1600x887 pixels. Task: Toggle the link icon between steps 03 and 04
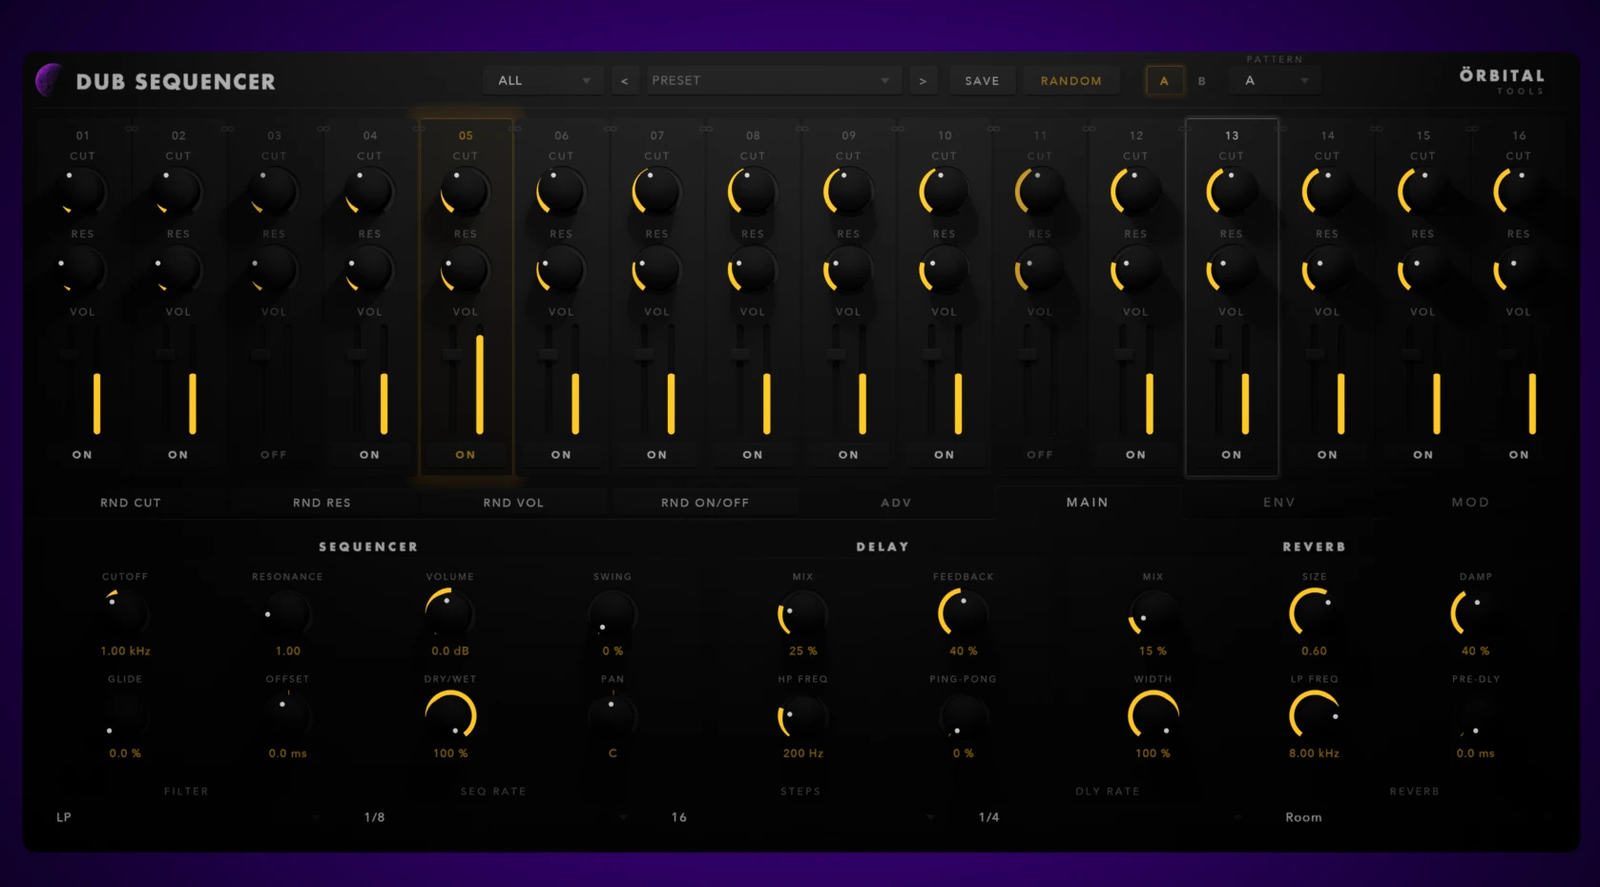point(323,129)
